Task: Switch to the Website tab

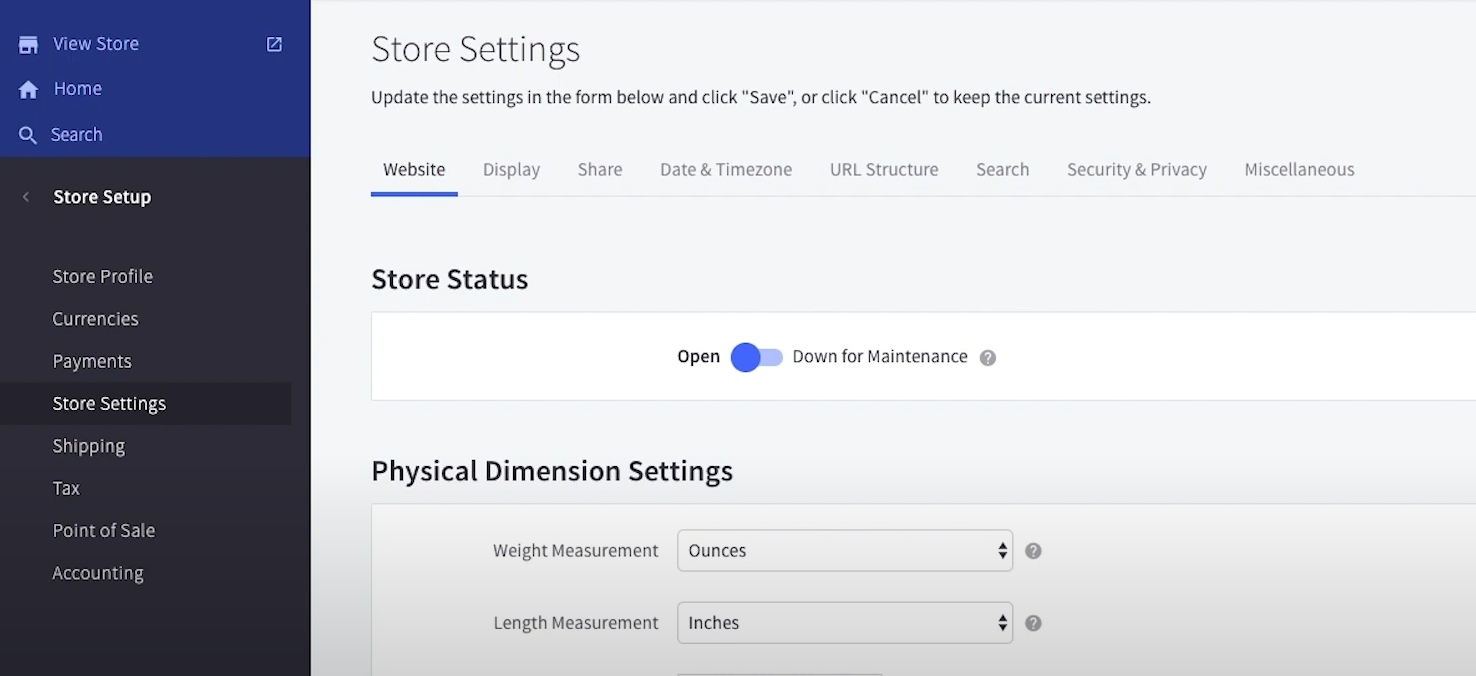Action: (x=414, y=170)
